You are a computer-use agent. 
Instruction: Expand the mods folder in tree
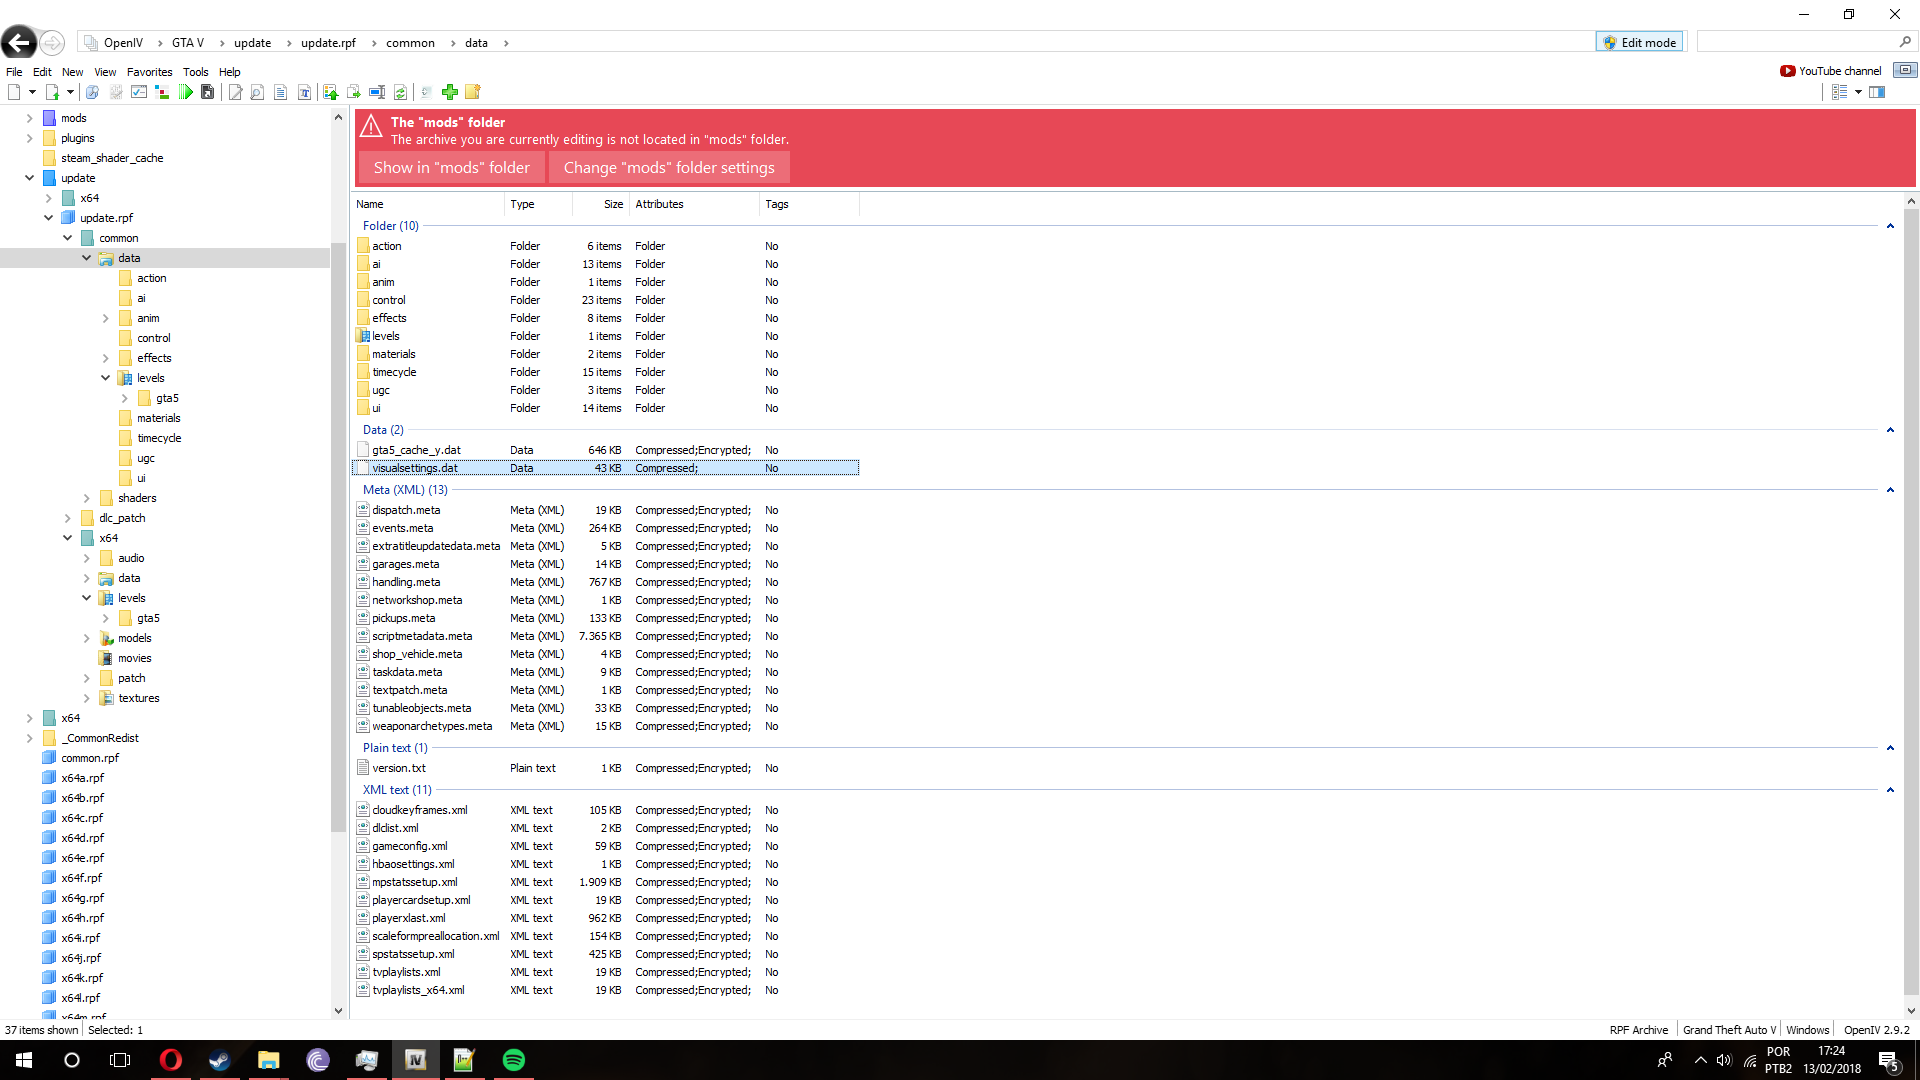click(x=29, y=118)
